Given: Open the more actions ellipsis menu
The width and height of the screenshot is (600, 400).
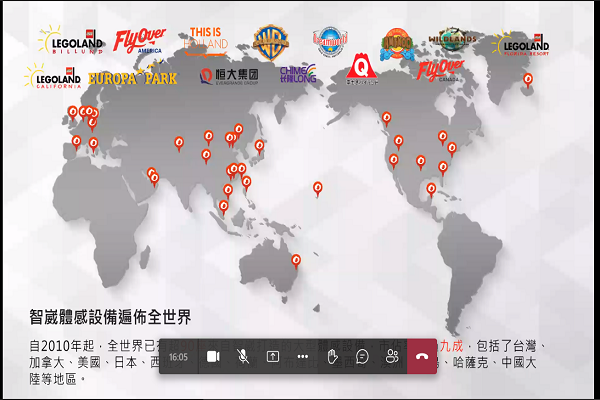Looking at the screenshot, I should pyautogui.click(x=303, y=357).
